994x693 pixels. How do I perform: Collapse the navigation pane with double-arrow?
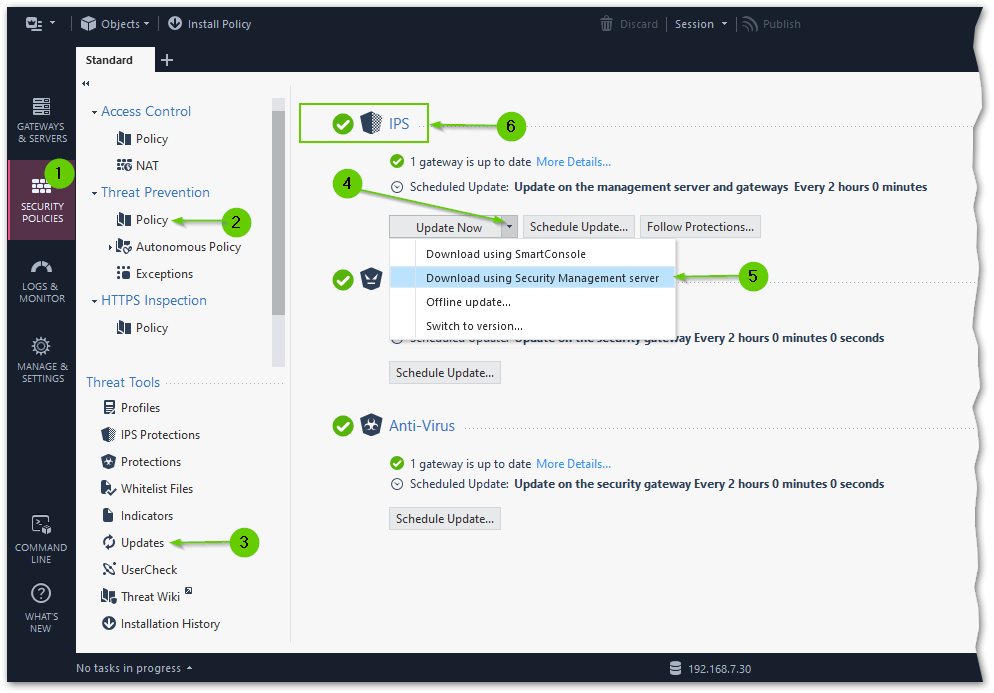click(x=86, y=83)
